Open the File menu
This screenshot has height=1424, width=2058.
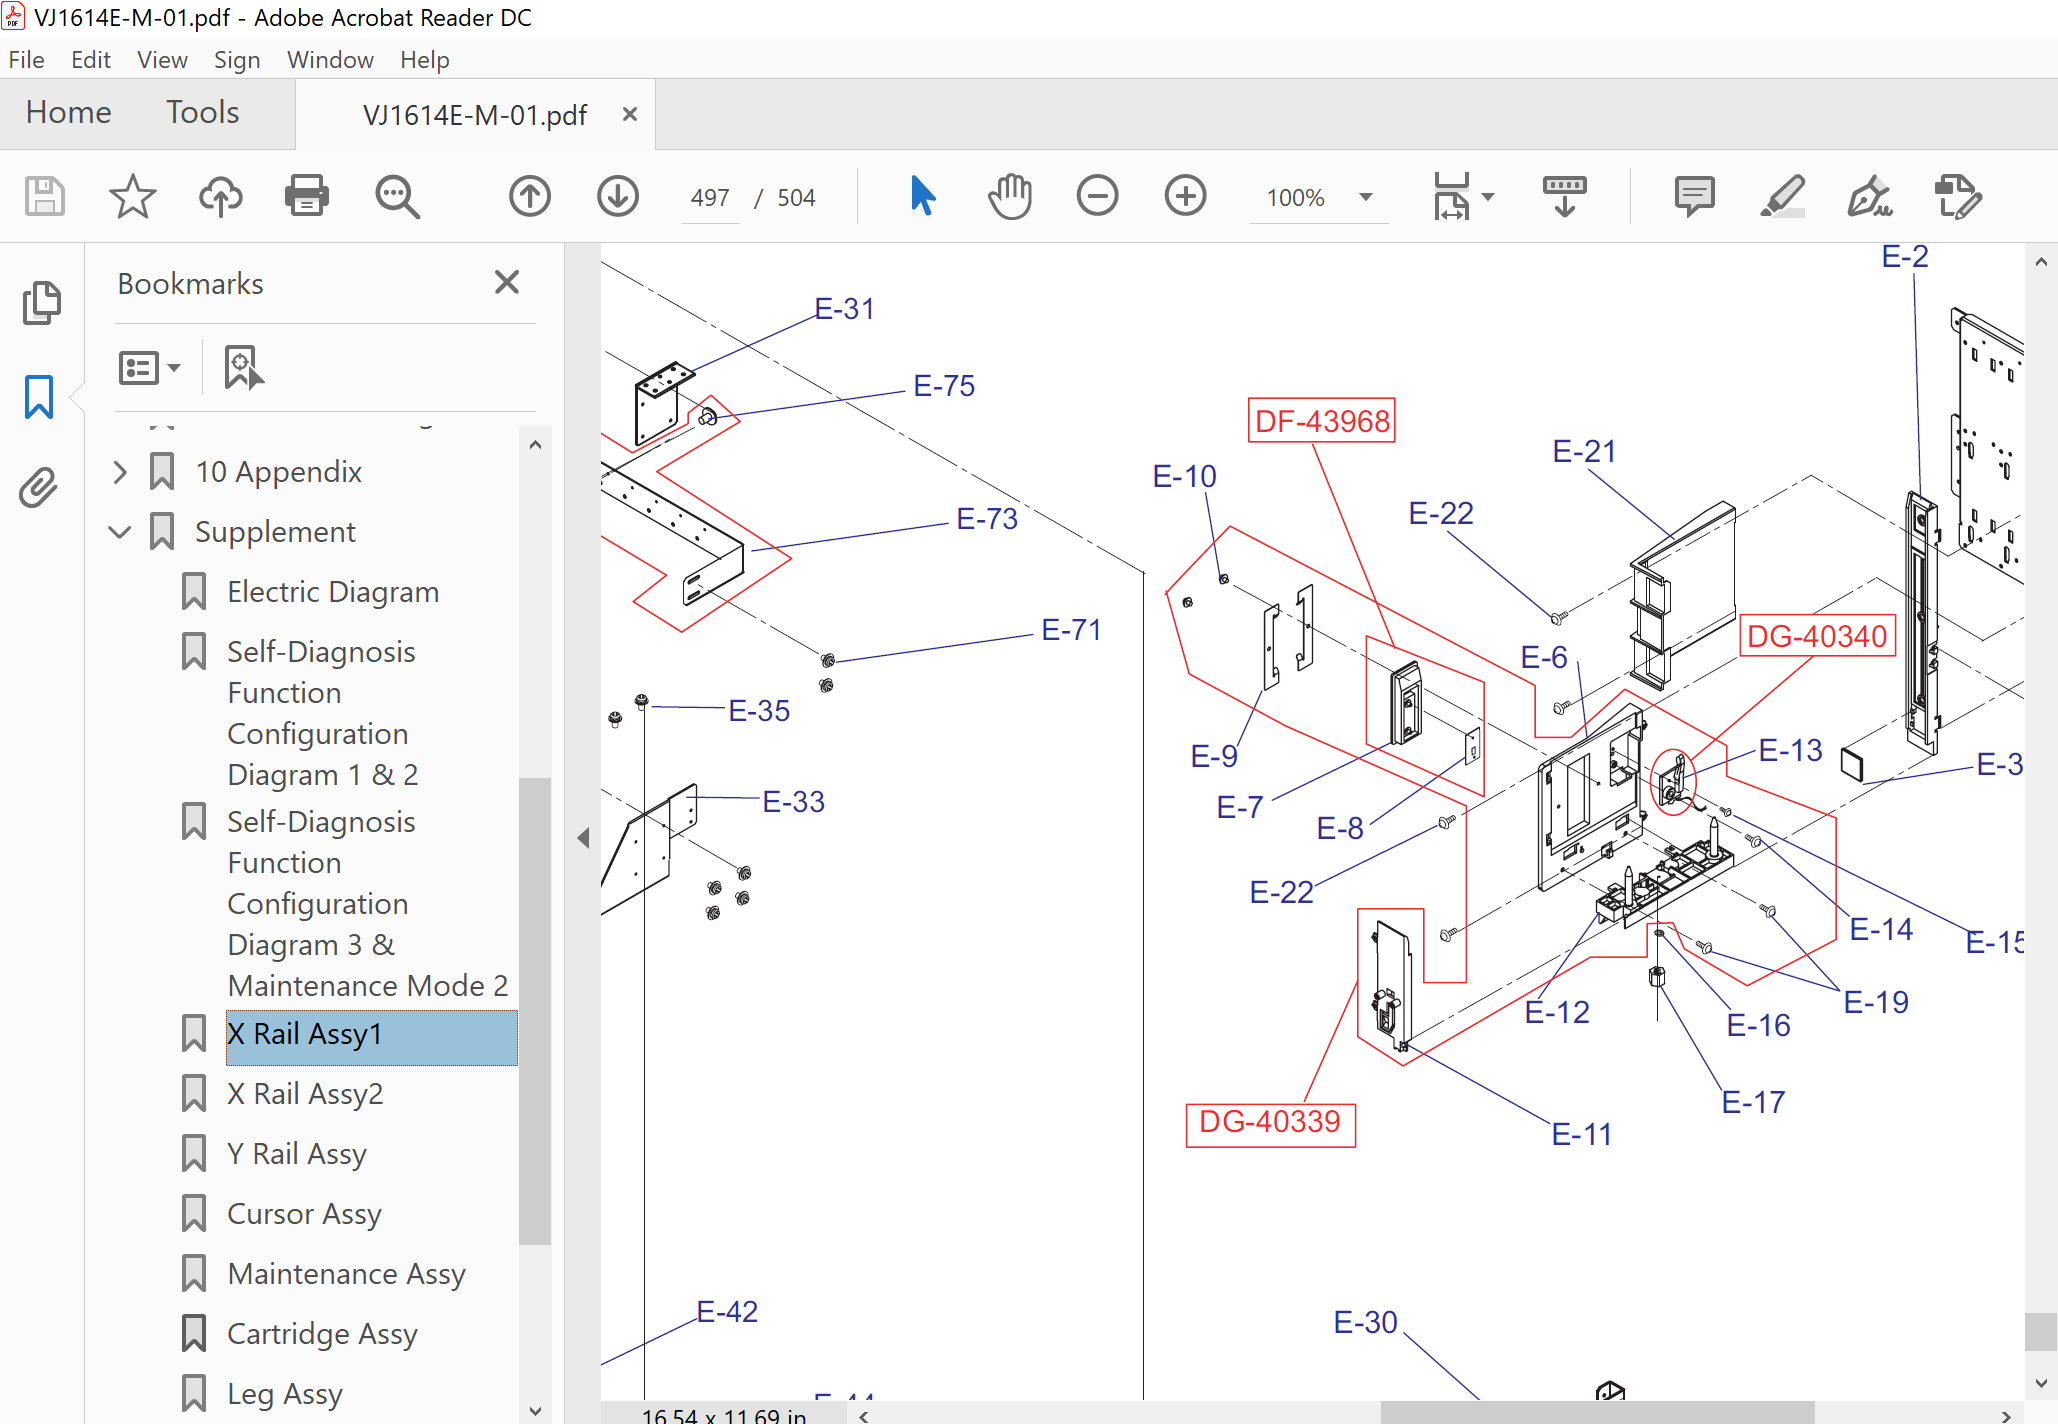click(x=27, y=60)
